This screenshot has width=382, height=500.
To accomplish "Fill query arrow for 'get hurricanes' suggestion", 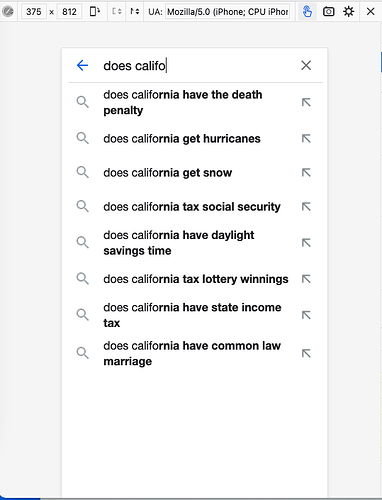I will point(306,138).
